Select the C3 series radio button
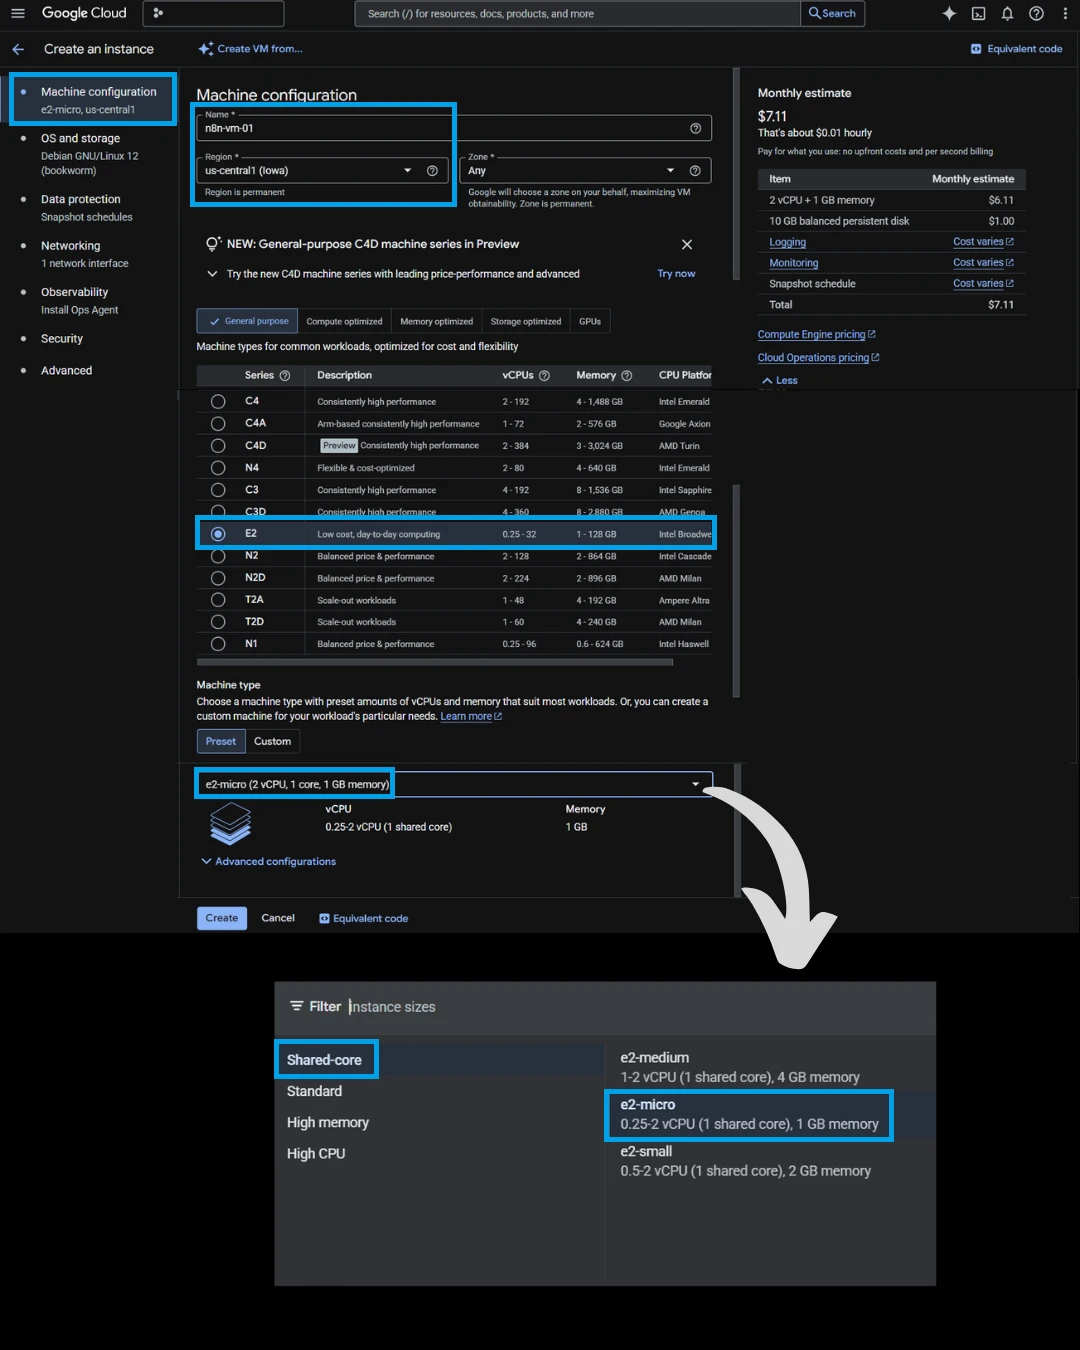 218,490
